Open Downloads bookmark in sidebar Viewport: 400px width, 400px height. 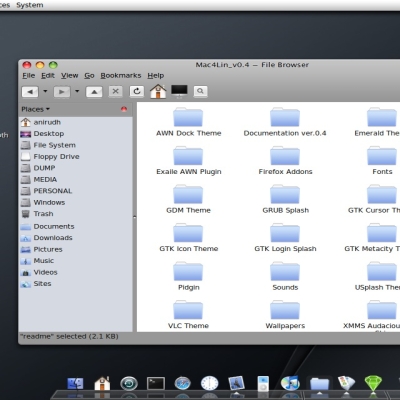[76, 238]
